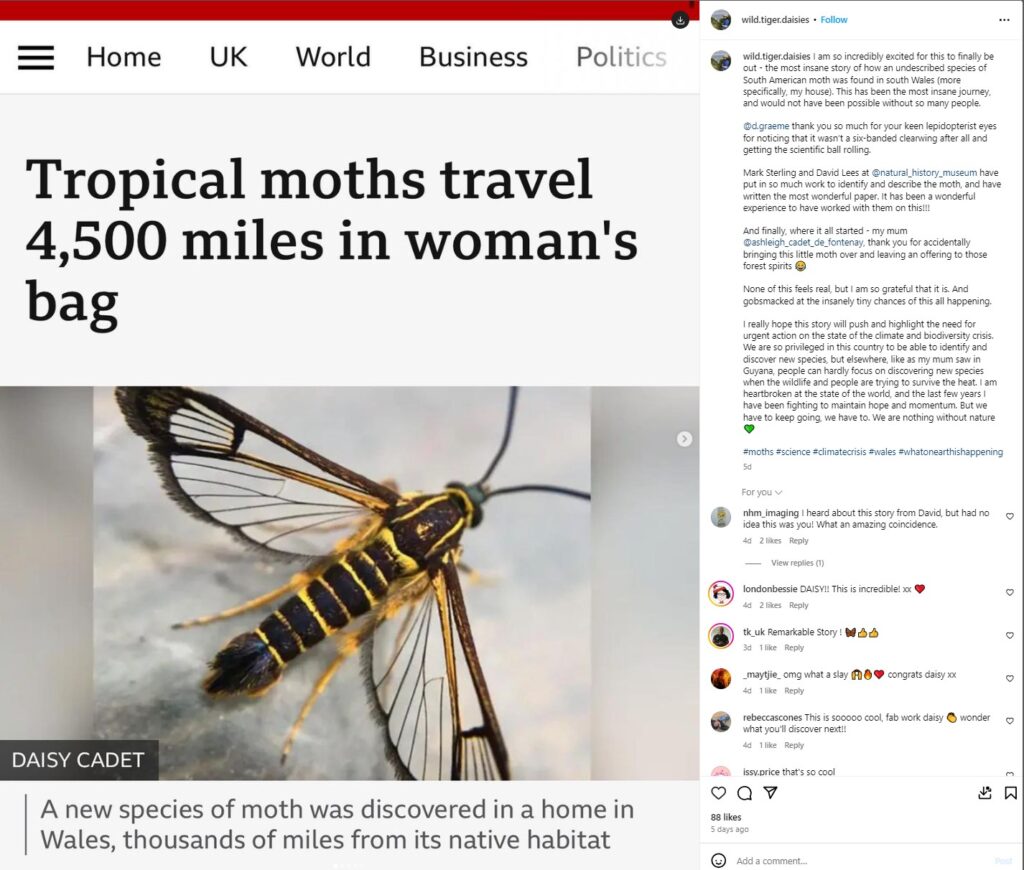Screen dimensions: 1024x870
Task: Open the three-dots more options menu
Action: click(x=1004, y=20)
